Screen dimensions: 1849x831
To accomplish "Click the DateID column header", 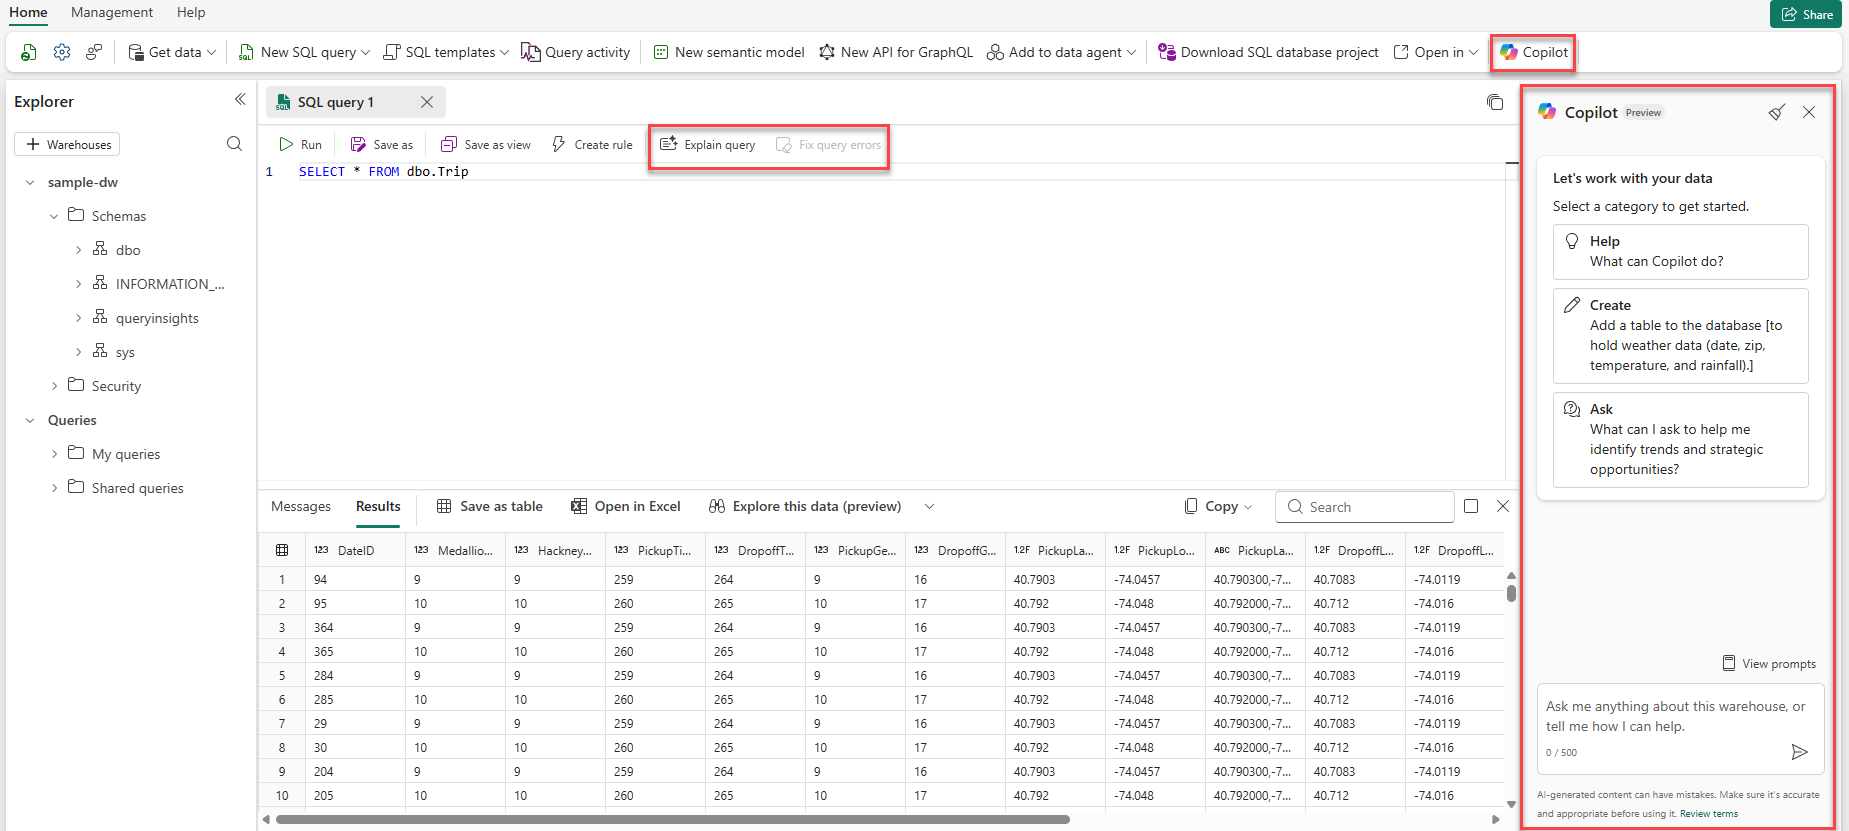I will 355,550.
